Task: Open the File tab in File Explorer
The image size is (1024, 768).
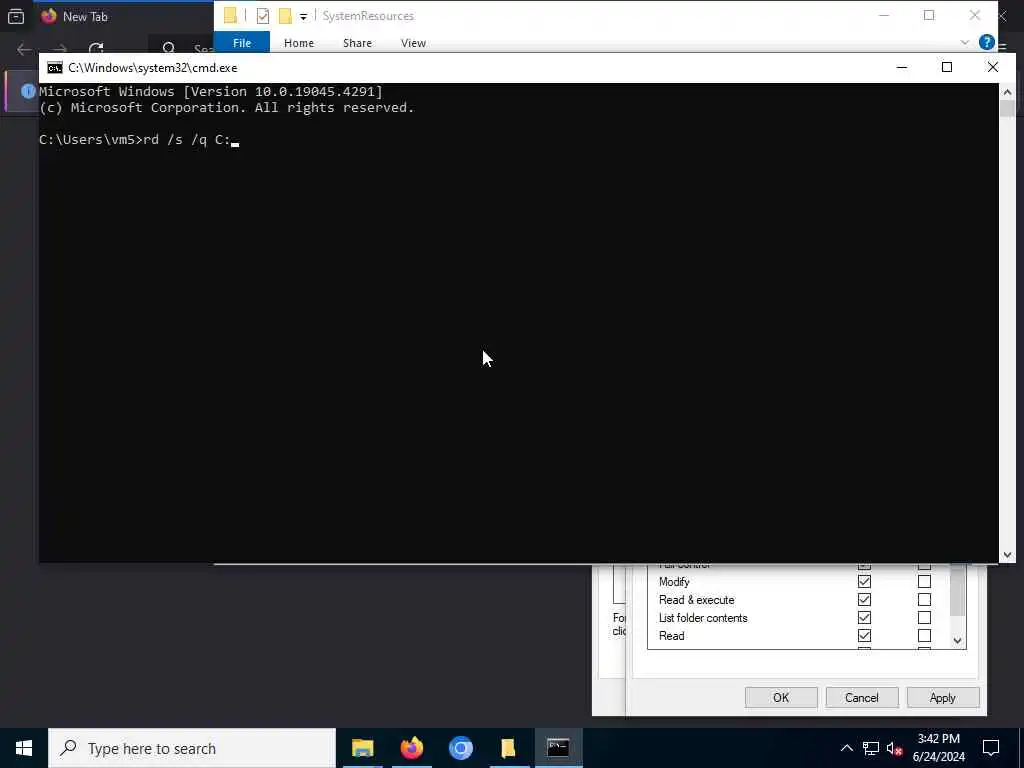Action: click(242, 42)
